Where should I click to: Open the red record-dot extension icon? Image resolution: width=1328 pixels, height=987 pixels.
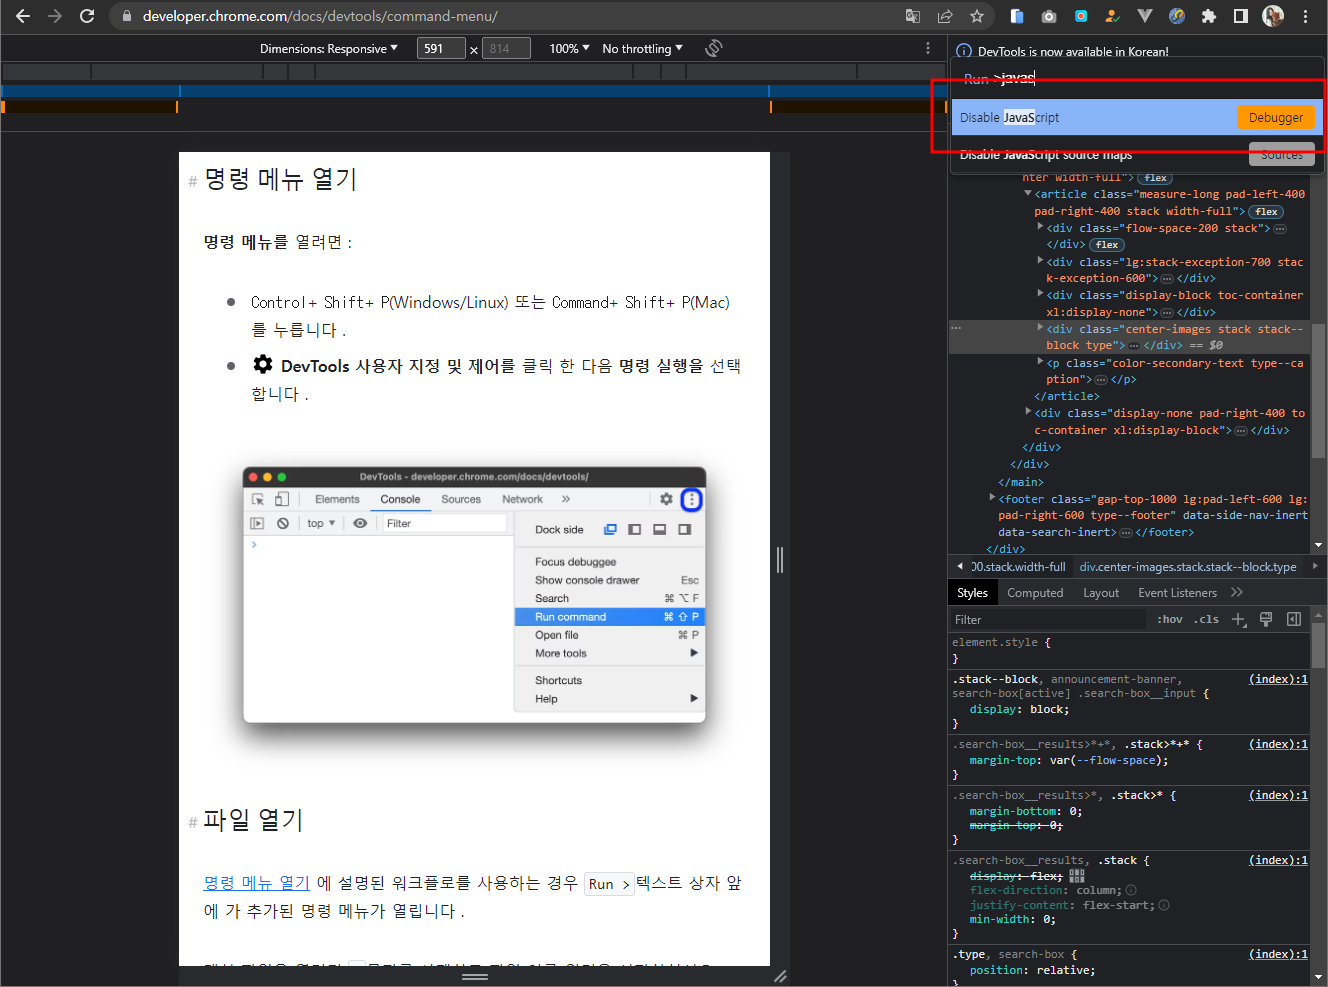tap(1081, 16)
